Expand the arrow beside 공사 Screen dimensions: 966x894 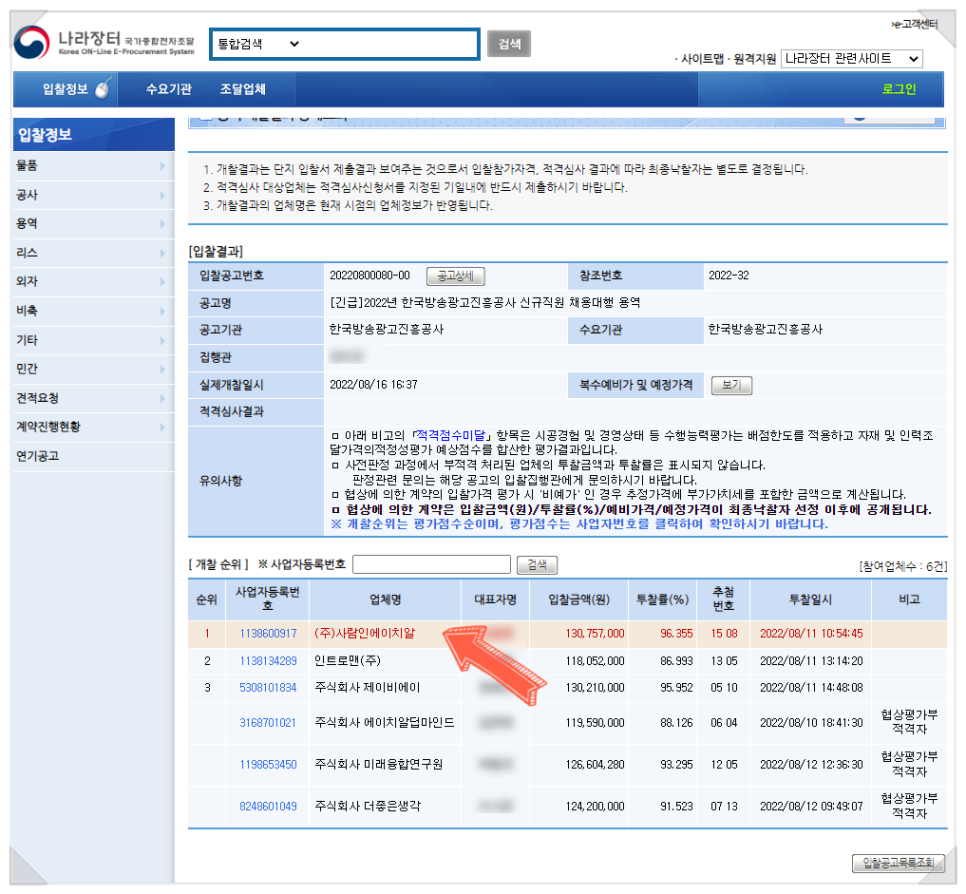(163, 195)
